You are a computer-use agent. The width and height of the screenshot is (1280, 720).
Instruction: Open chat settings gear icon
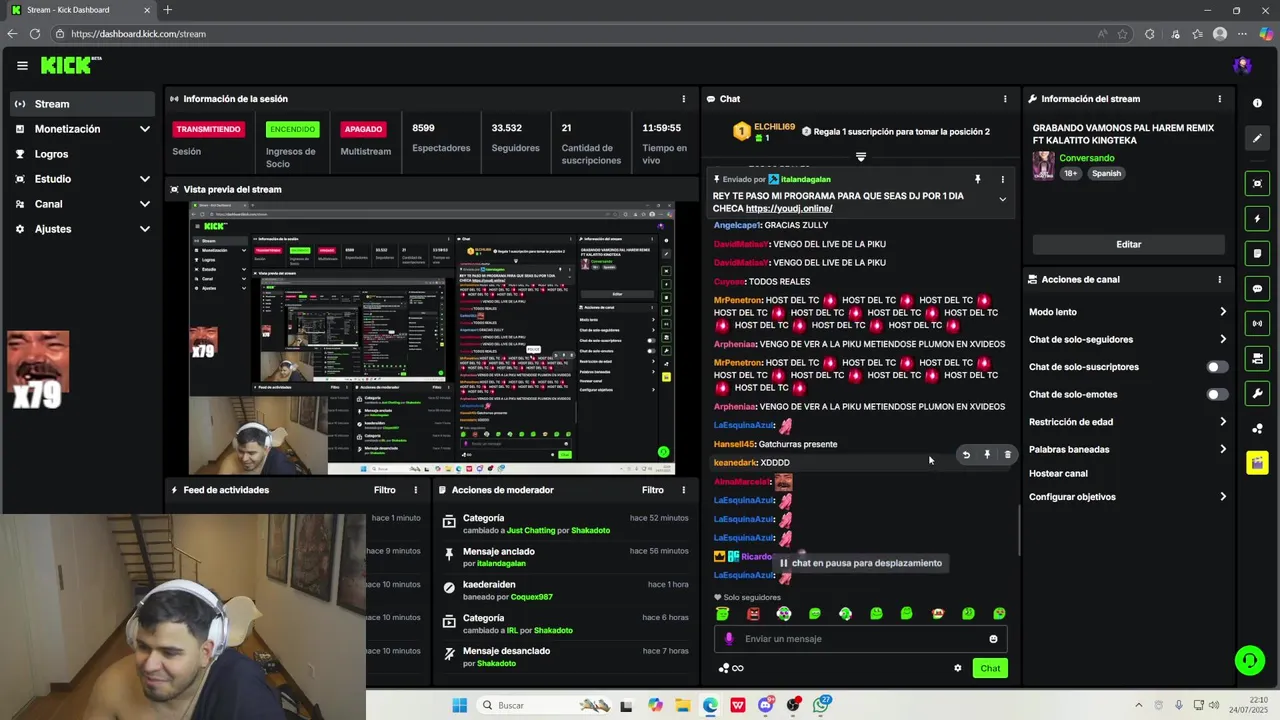(x=957, y=668)
